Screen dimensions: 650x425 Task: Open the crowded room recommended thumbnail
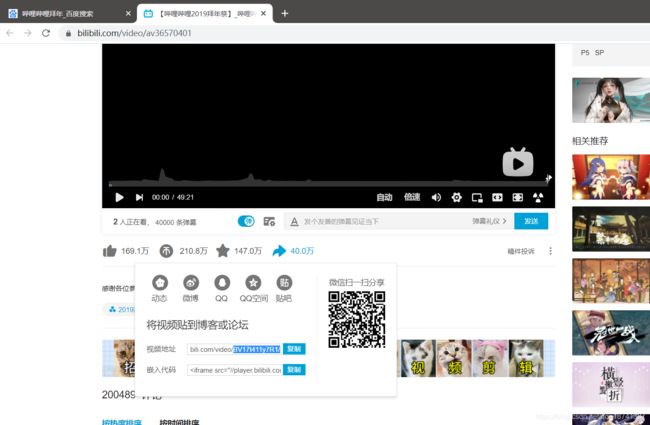(611, 281)
